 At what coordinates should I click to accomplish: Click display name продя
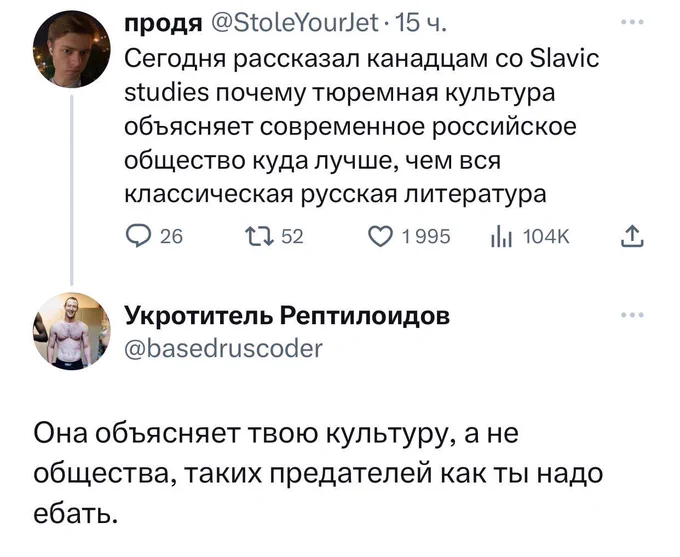162,23
